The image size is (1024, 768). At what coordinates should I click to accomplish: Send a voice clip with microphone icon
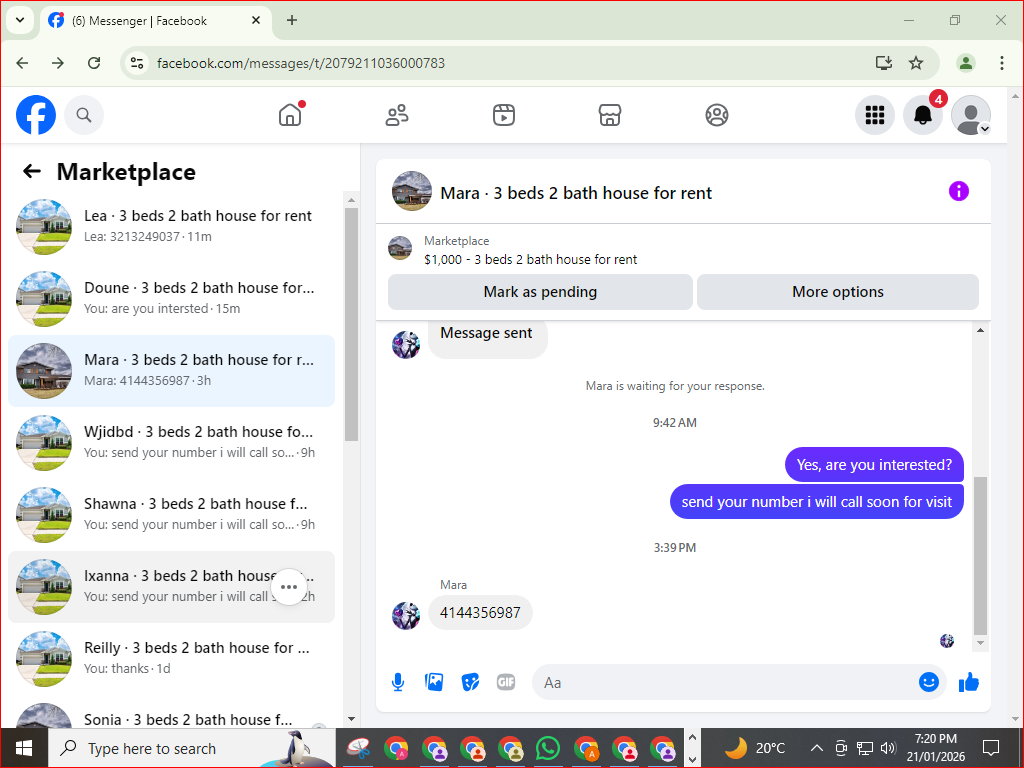tap(398, 682)
